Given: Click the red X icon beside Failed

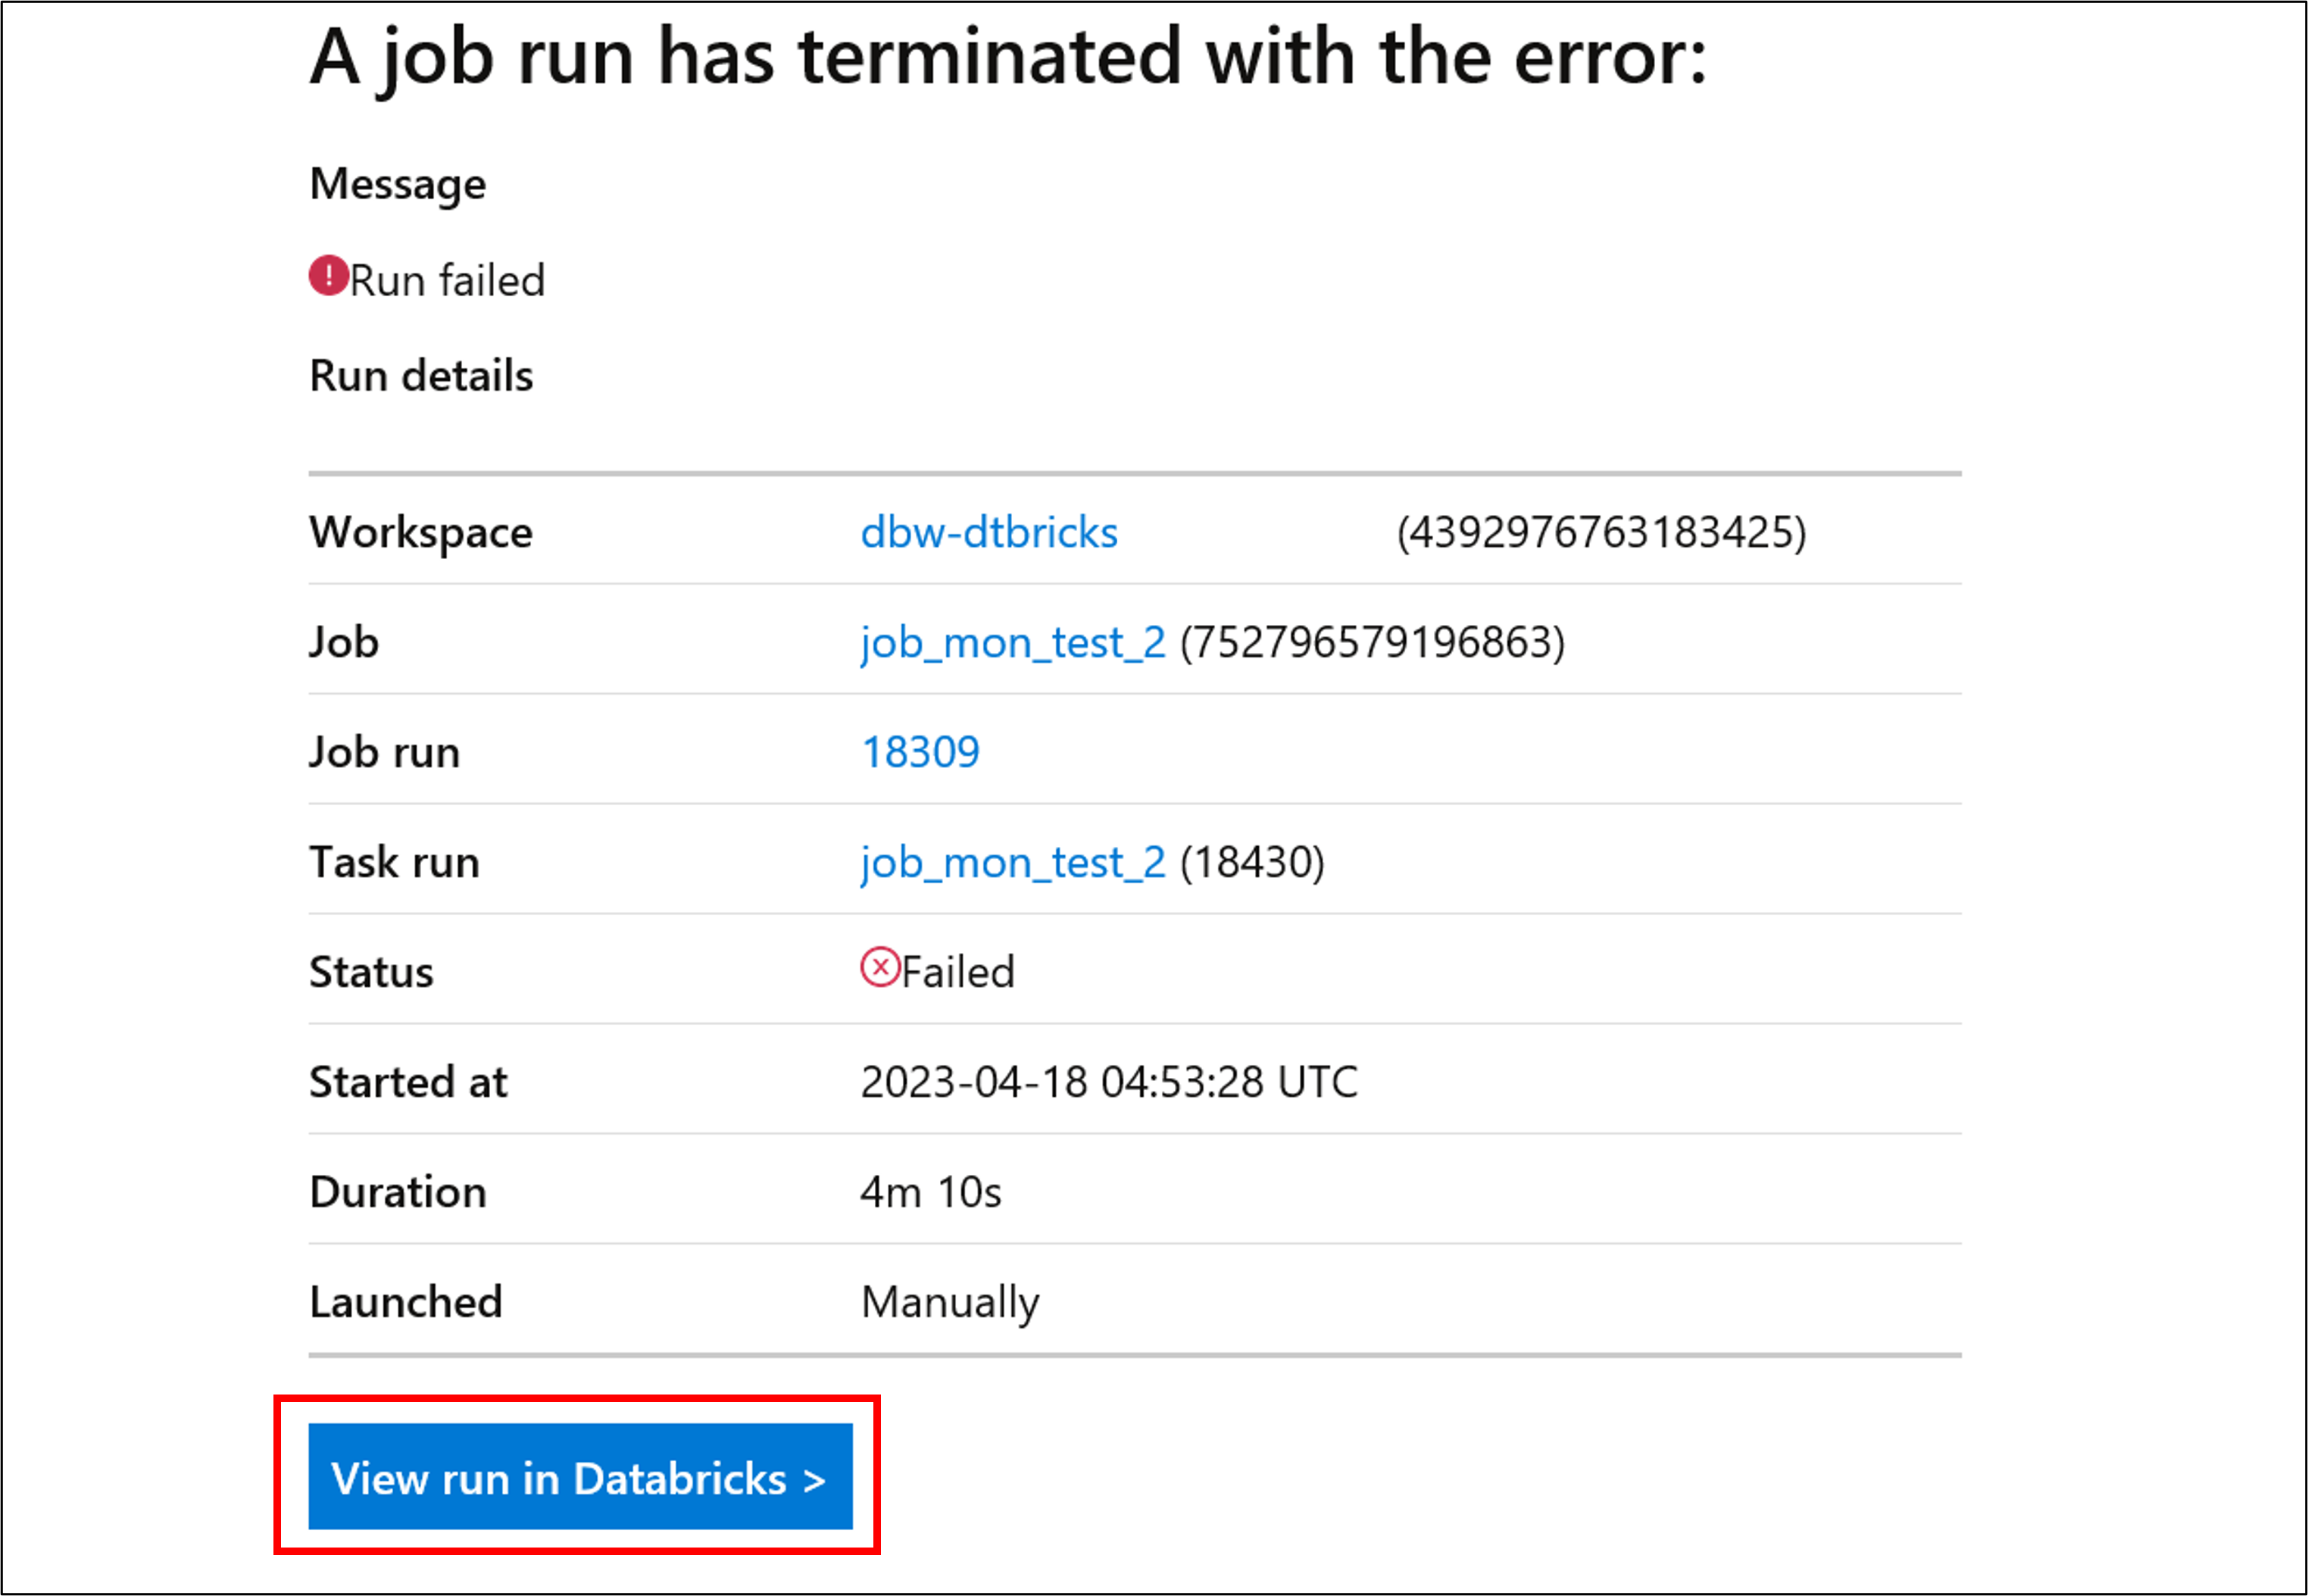Looking at the screenshot, I should (x=880, y=968).
